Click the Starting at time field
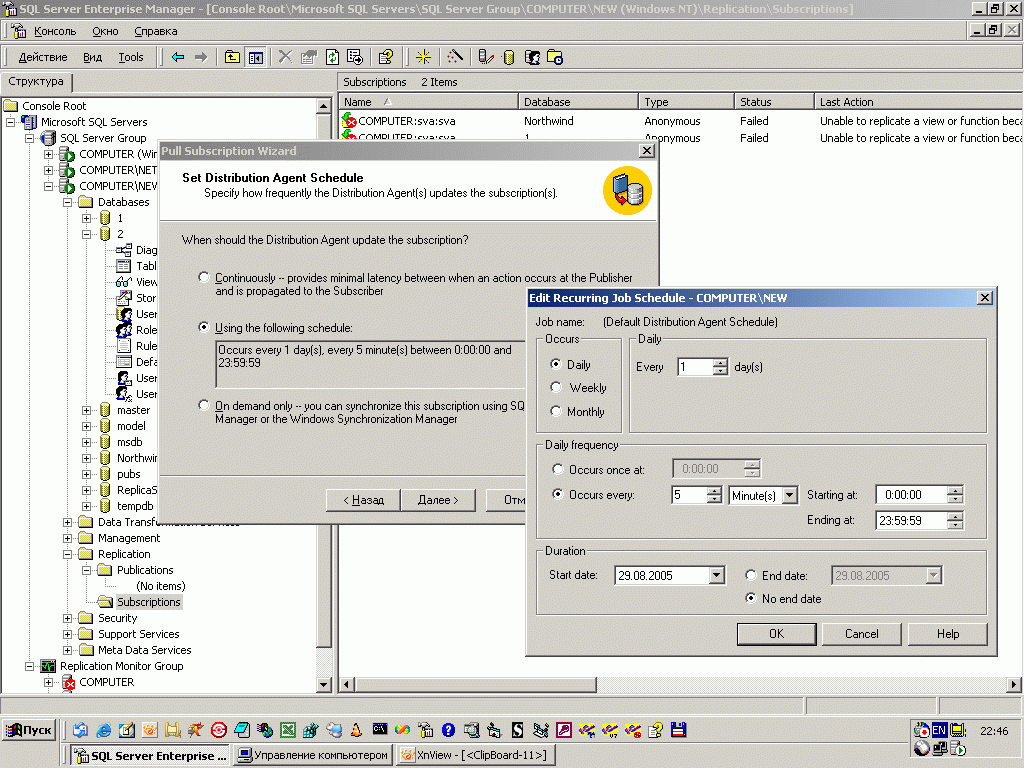Viewport: 1024px width, 768px height. tap(912, 495)
